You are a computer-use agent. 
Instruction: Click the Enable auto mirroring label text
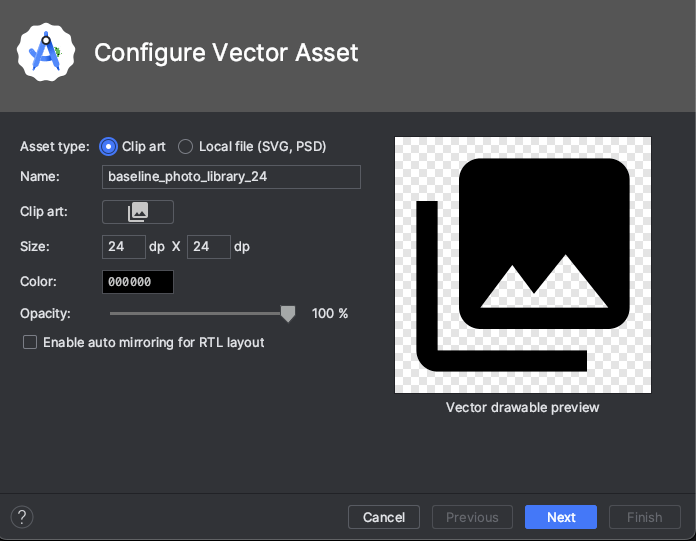(154, 342)
